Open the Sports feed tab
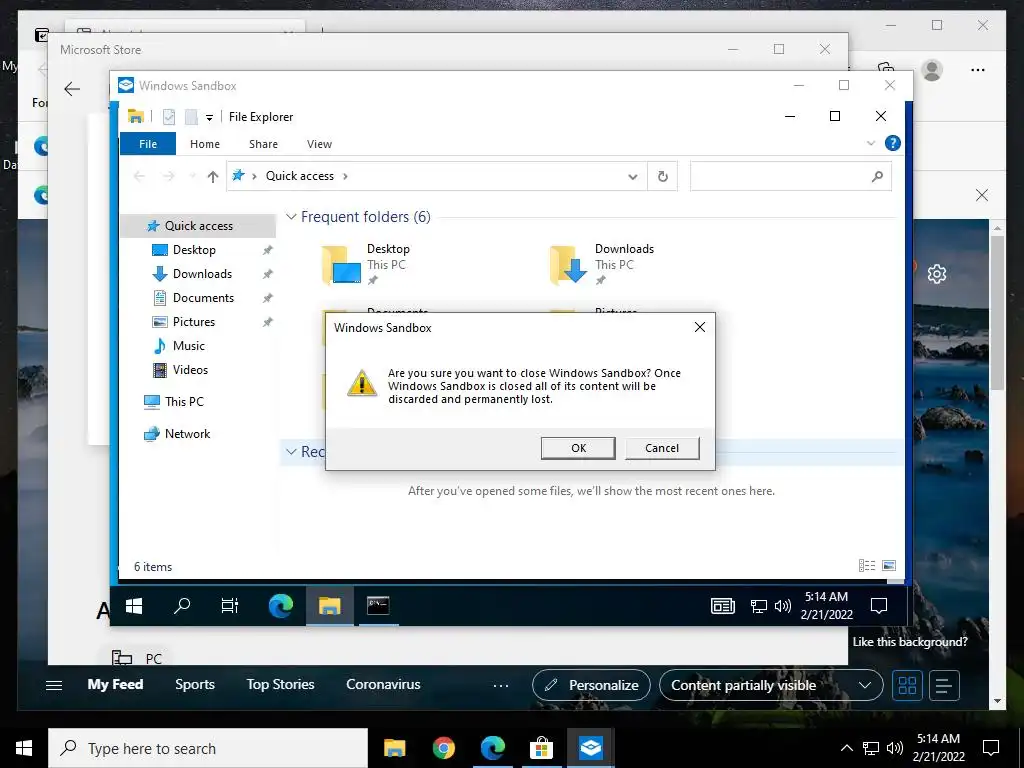Viewport: 1024px width, 768px height. click(195, 684)
